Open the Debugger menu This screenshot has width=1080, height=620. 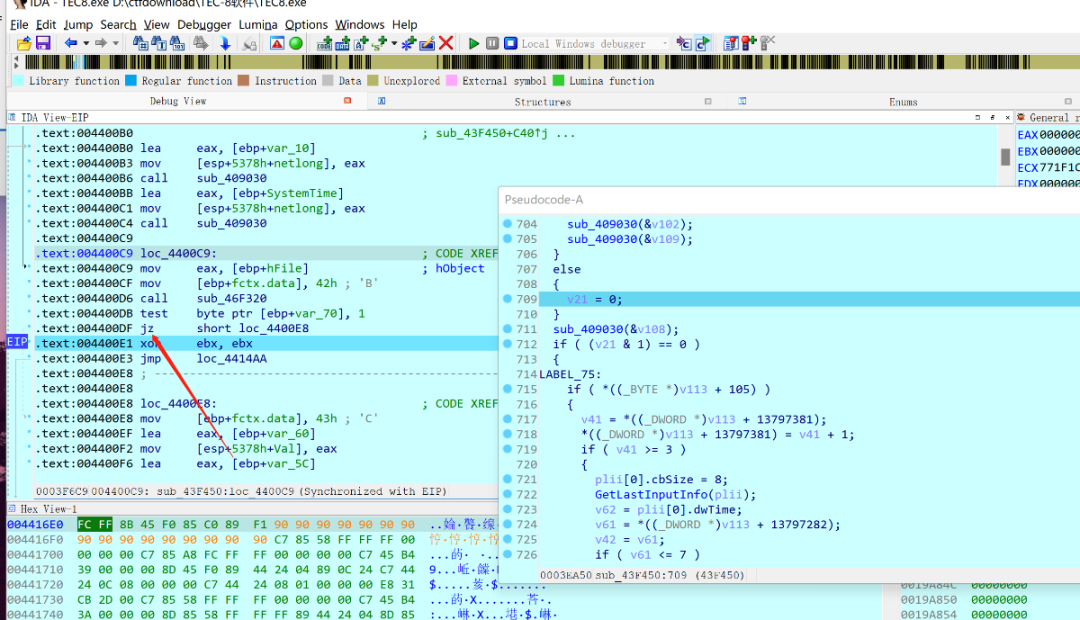click(x=204, y=25)
